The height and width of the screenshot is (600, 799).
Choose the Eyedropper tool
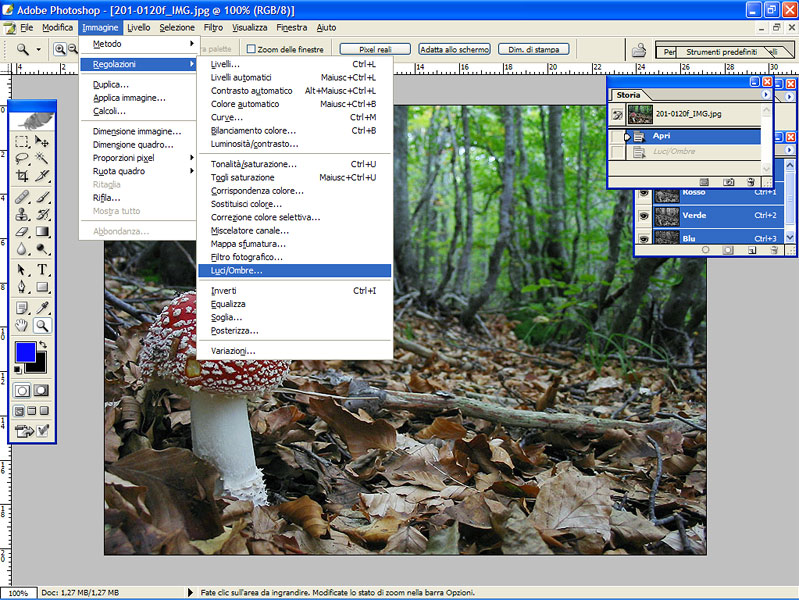[x=43, y=307]
